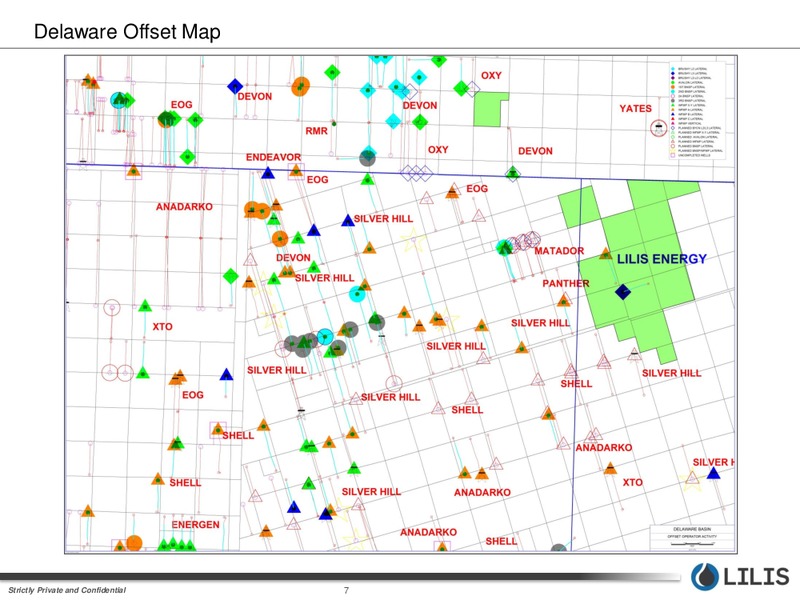Select the red circled well marker left of upper XTO
Viewport: 800px width, 600px height.
click(x=112, y=308)
